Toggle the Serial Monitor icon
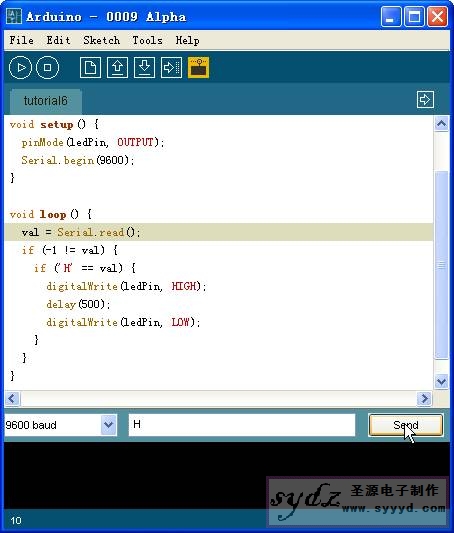 point(198,68)
